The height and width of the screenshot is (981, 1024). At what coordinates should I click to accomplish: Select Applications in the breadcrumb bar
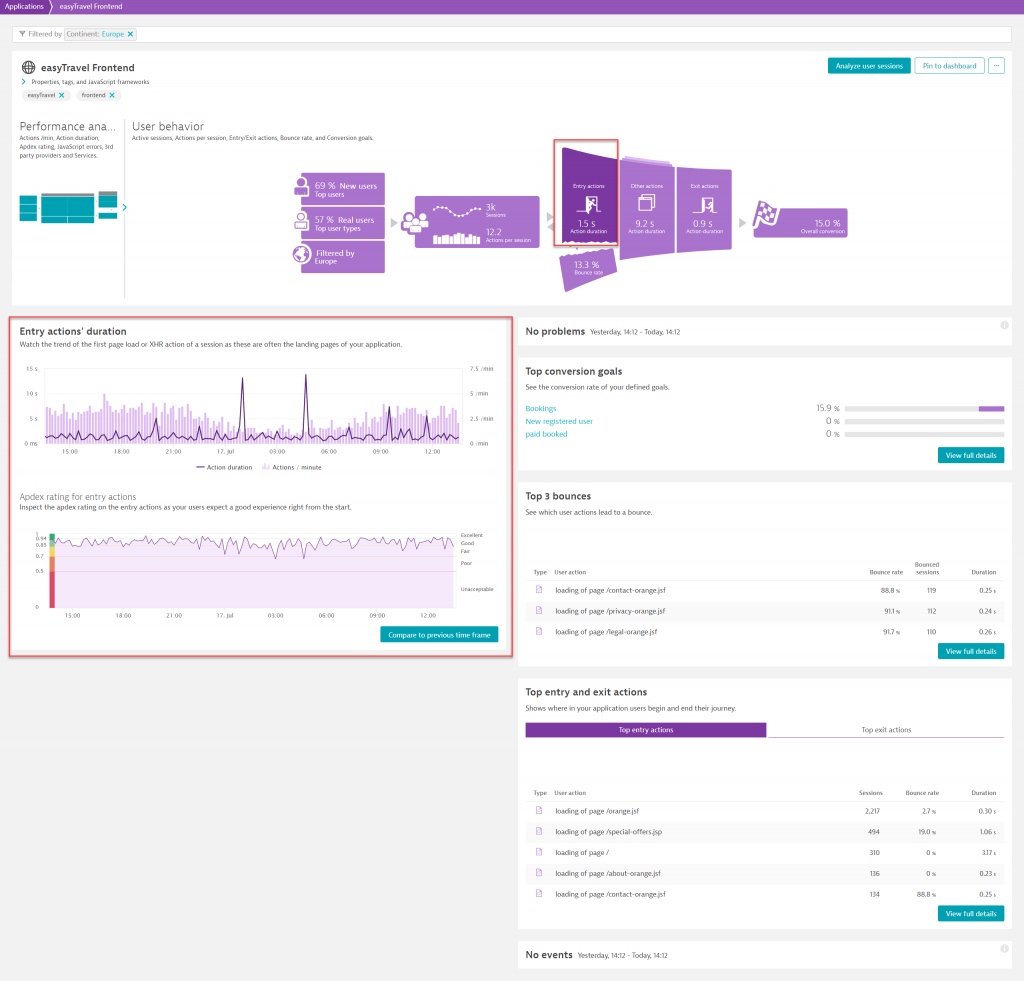pos(24,5)
